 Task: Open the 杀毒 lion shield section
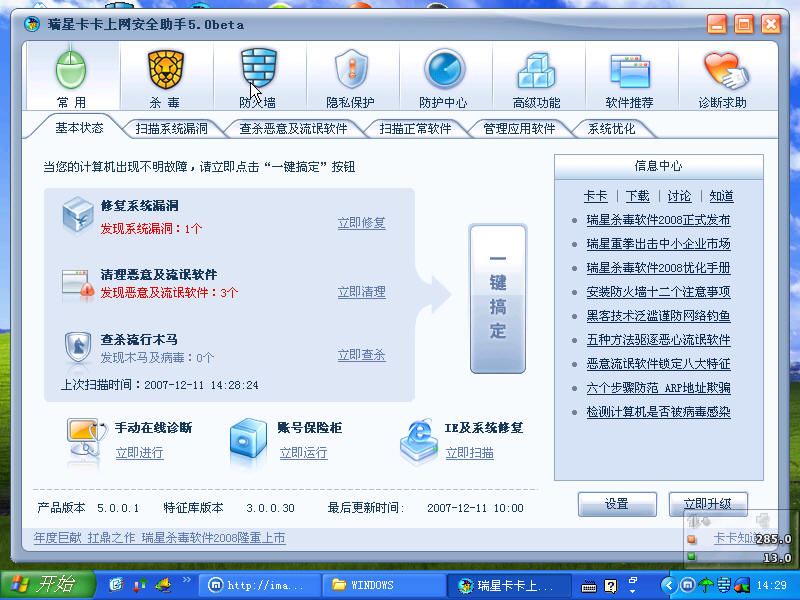pyautogui.click(x=165, y=76)
